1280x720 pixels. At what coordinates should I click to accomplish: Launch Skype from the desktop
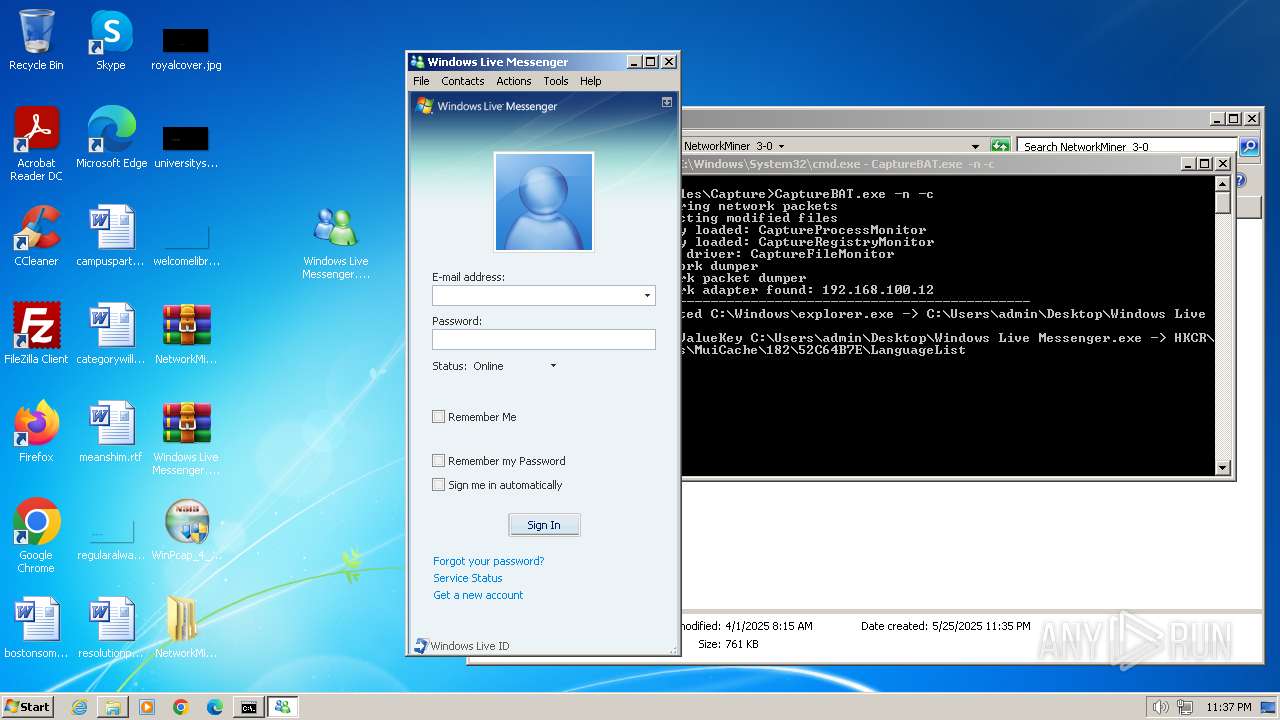111,42
